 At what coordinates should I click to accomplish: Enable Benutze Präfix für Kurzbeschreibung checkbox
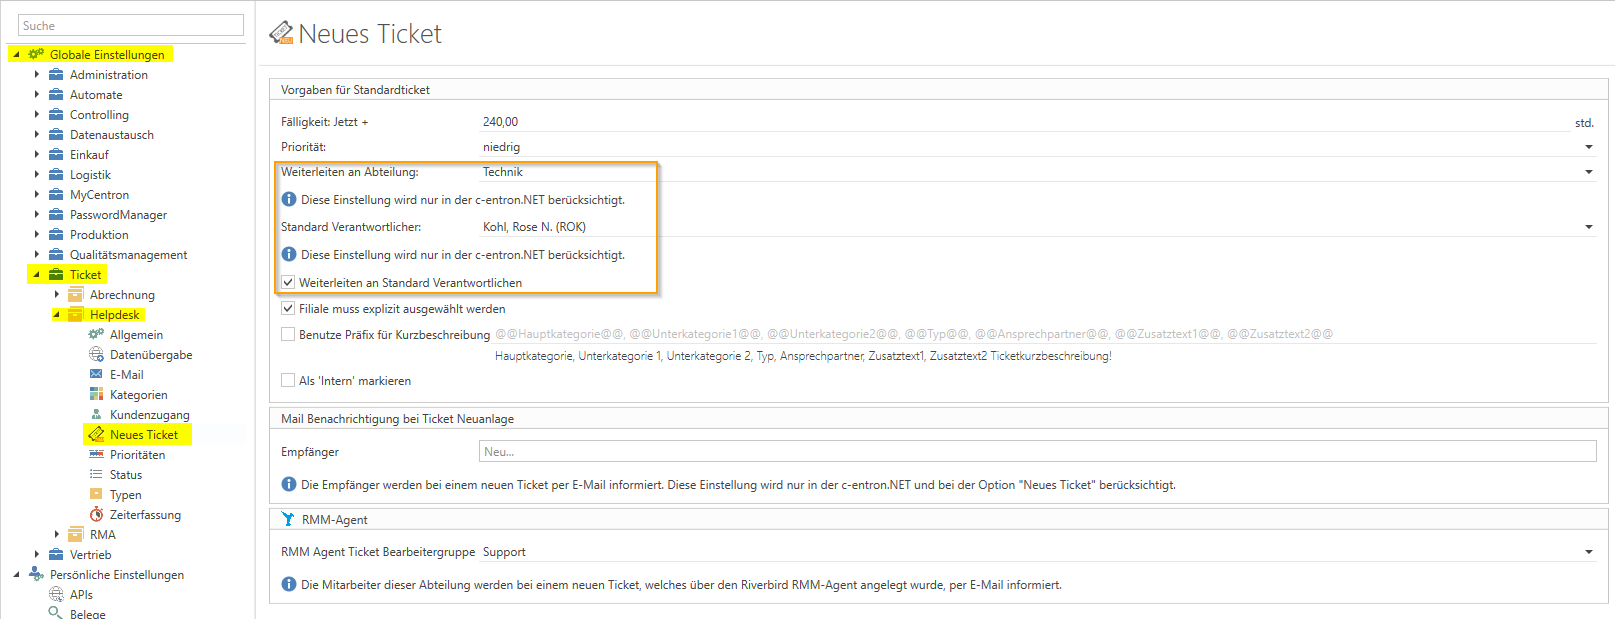click(x=288, y=335)
